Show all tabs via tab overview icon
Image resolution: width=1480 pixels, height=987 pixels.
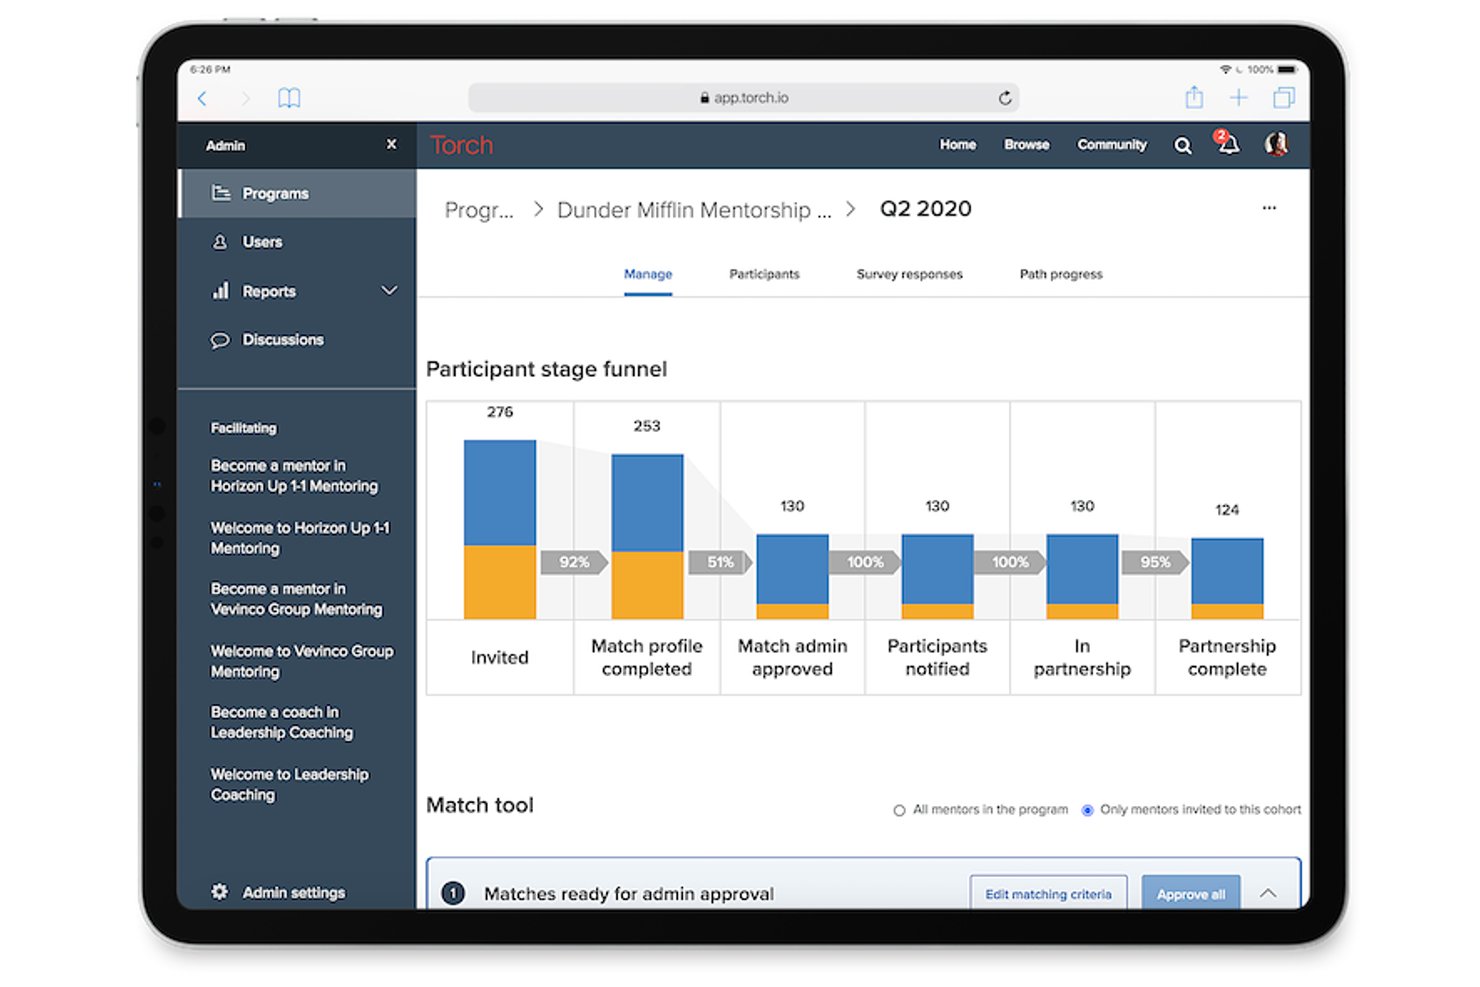point(1284,97)
